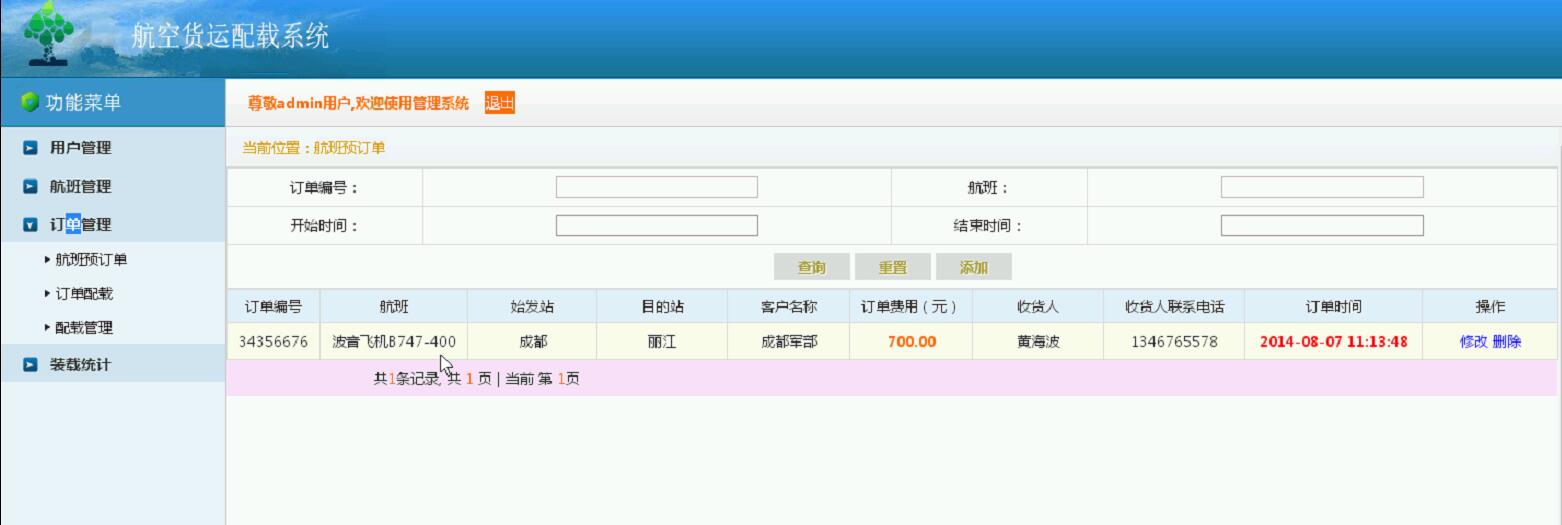Viewport: 1562px width, 525px height.
Task: Click the 收货人联系电话 column header
Action: 1175,307
